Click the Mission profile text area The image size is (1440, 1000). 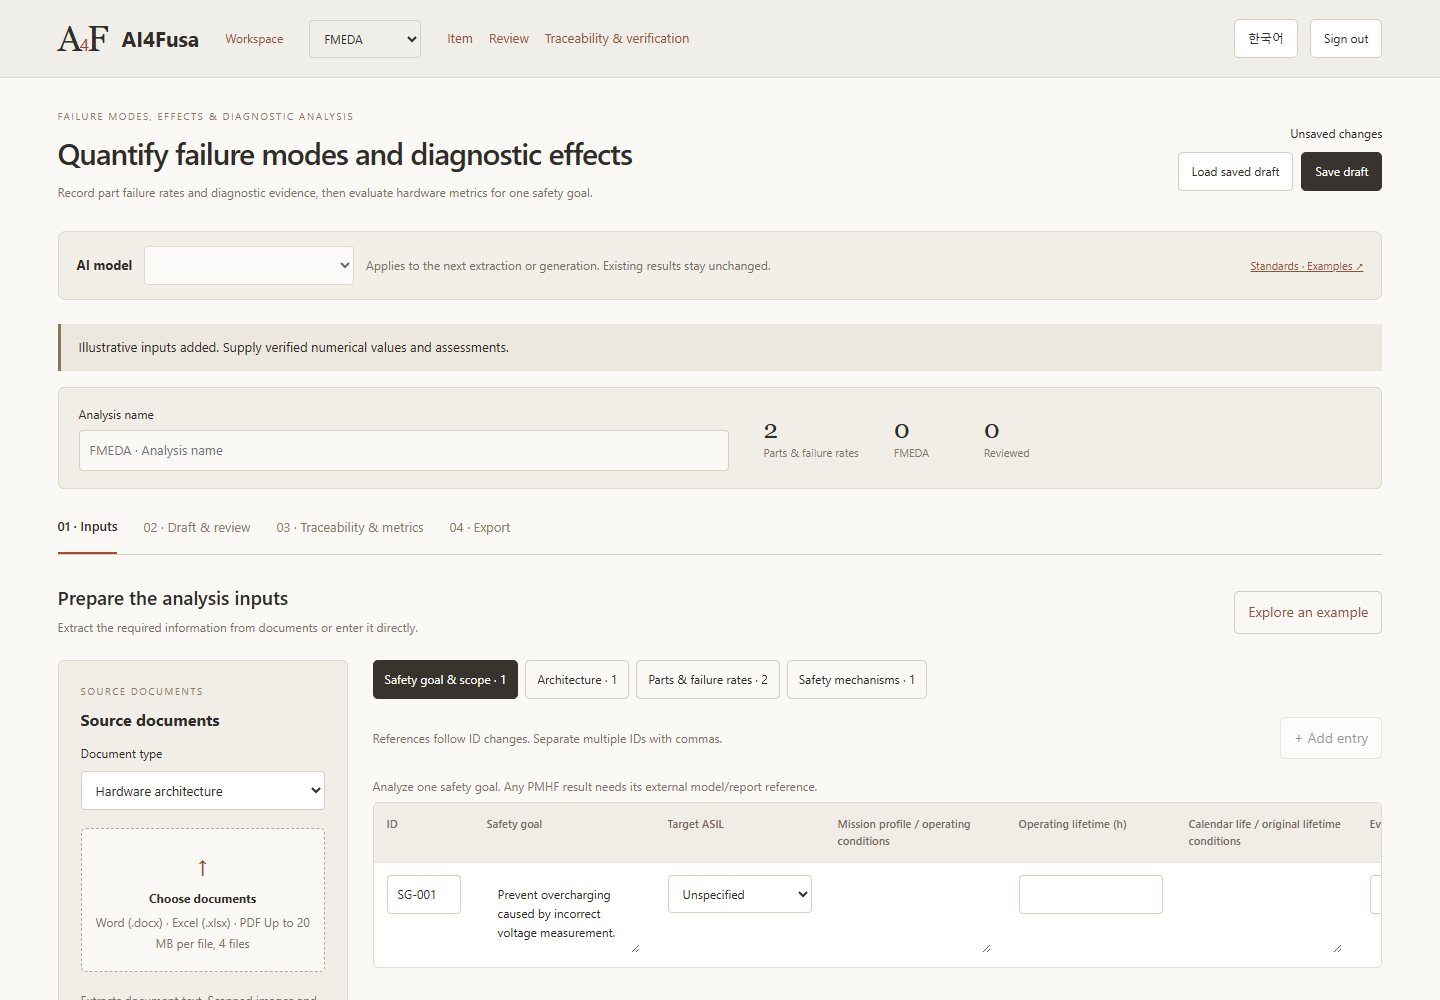pos(915,914)
